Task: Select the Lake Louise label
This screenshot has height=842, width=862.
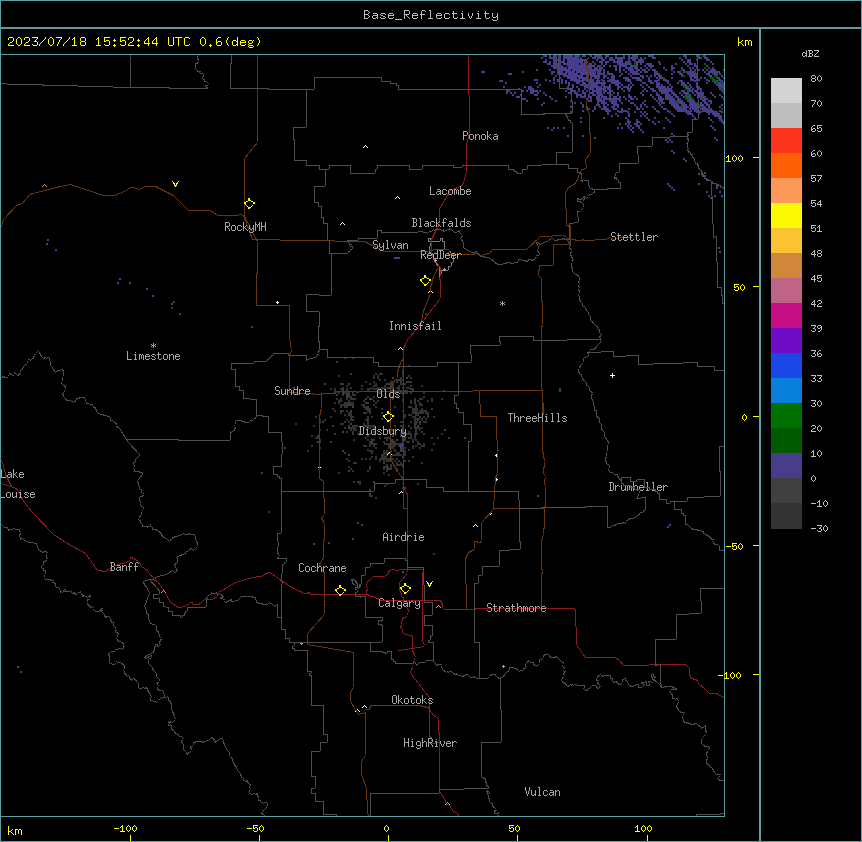Action: [18, 484]
